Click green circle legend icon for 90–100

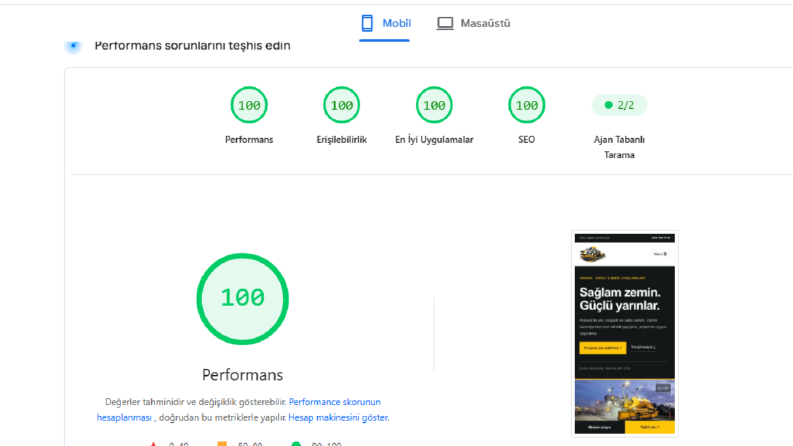click(x=296, y=444)
